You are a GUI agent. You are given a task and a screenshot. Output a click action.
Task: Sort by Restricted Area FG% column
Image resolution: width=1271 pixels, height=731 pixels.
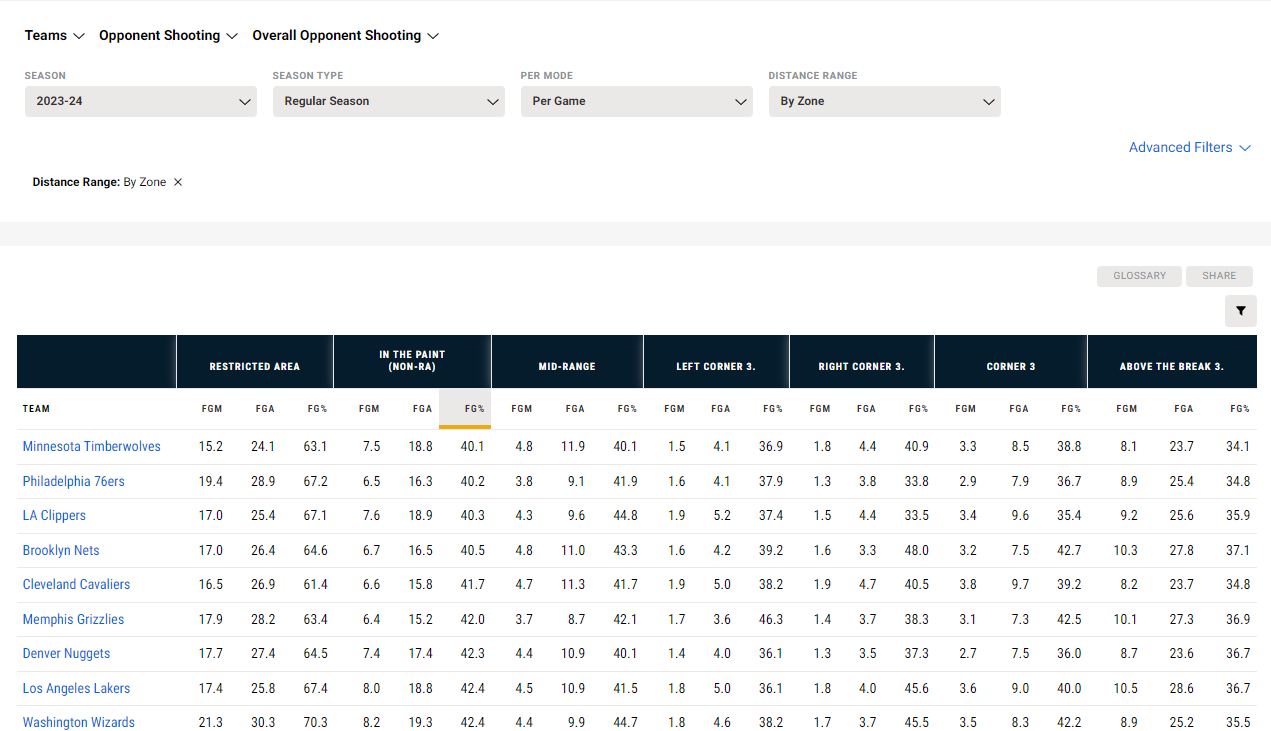[x=316, y=409]
